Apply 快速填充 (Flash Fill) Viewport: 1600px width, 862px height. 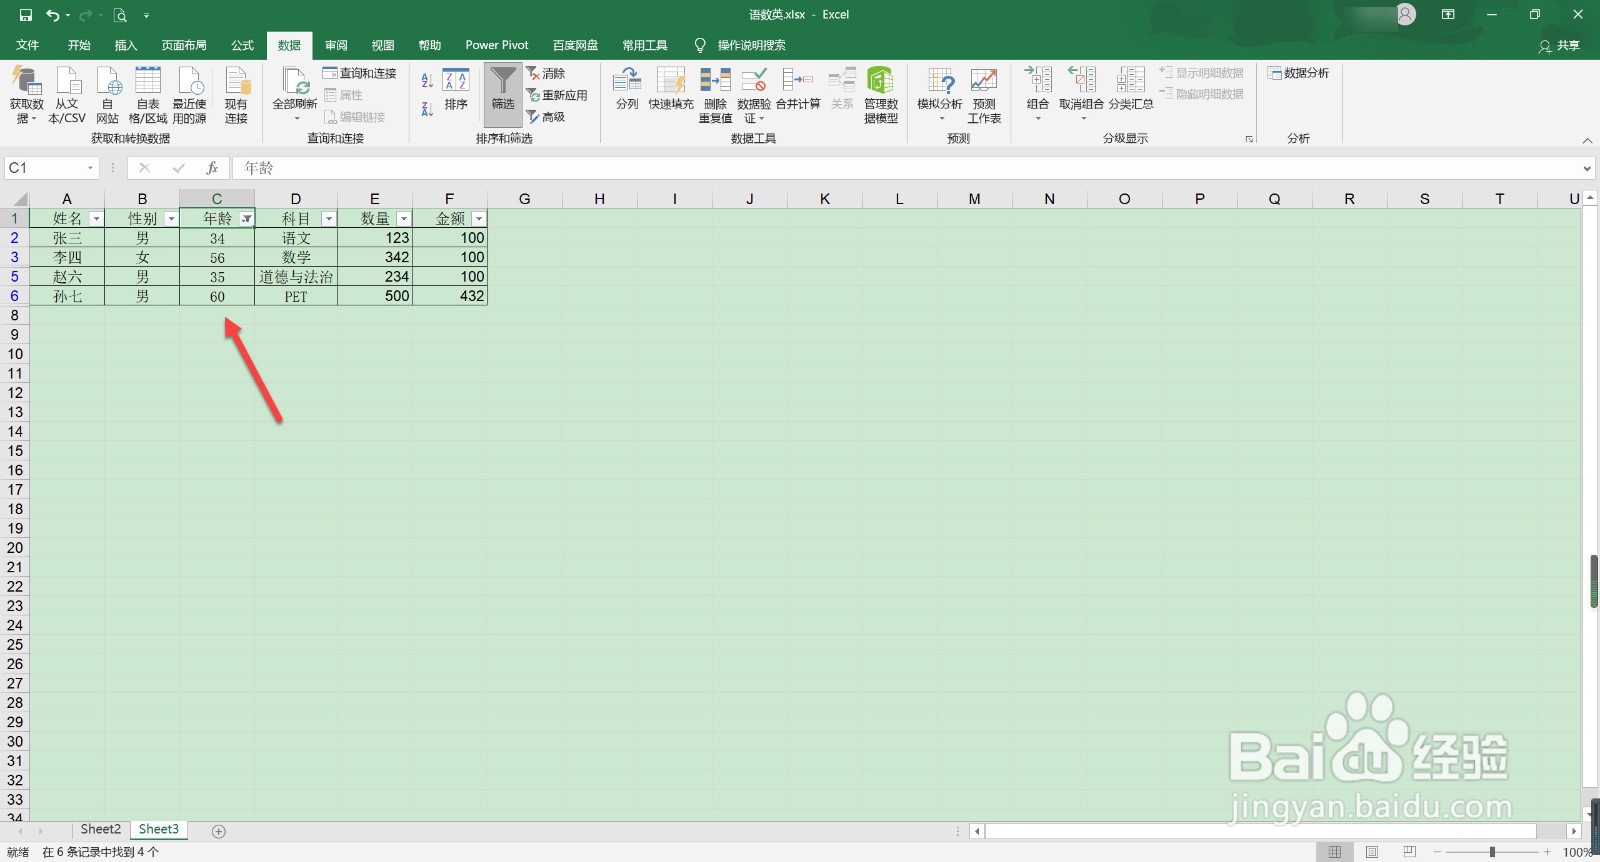671,89
